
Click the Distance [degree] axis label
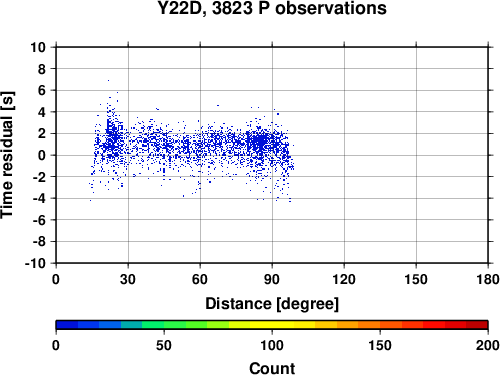click(x=272, y=304)
